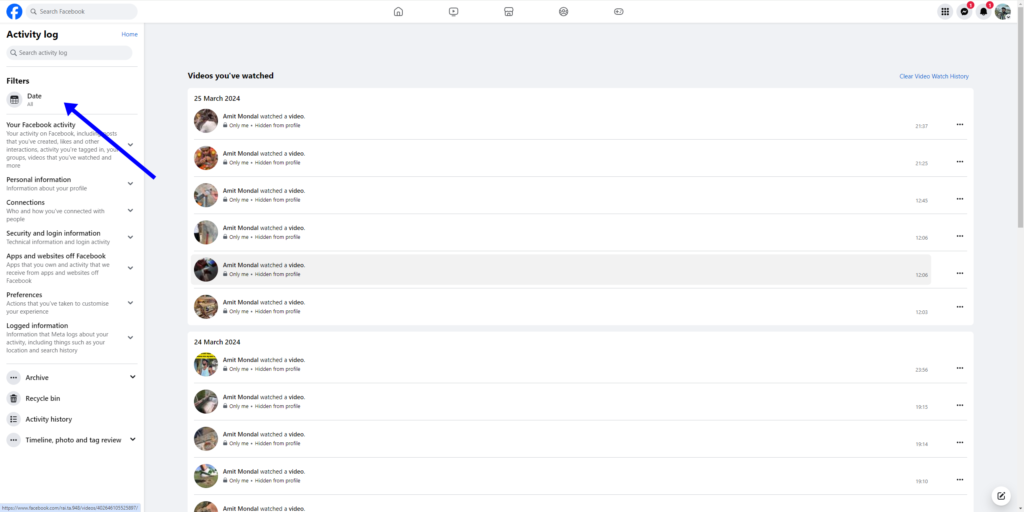
Task: Expand the Security and login information section
Action: click(x=130, y=237)
